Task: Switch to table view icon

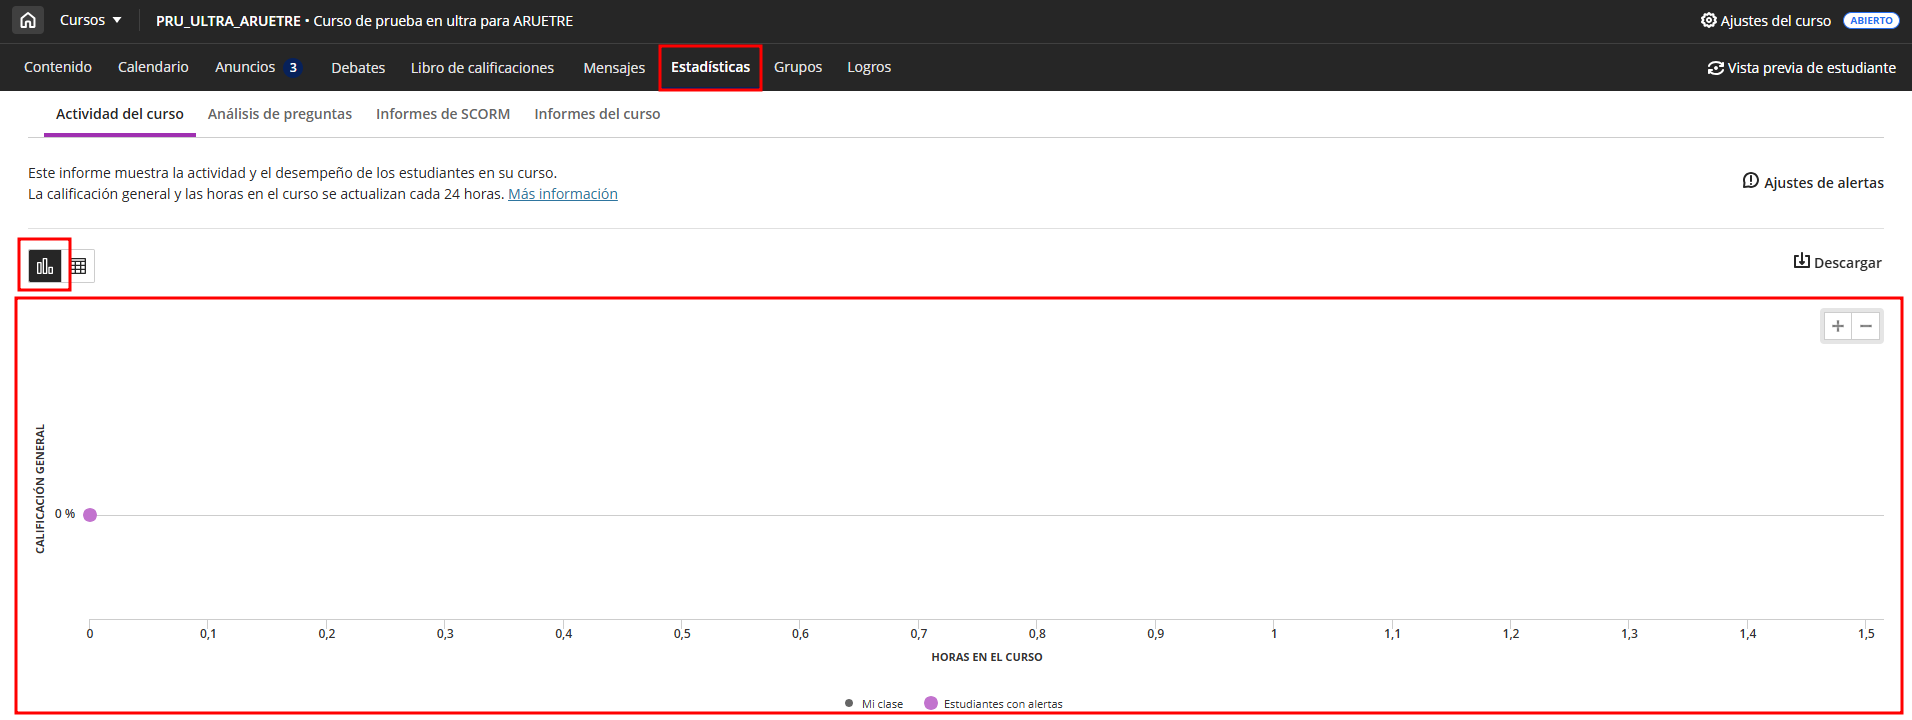Action: (79, 266)
